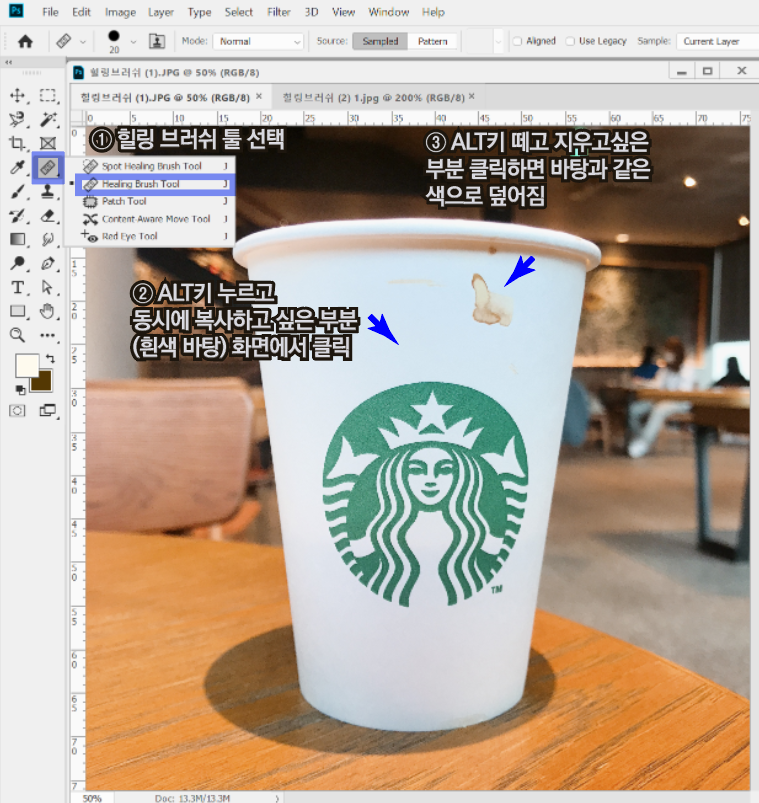759x803 pixels.
Task: Choose Red Eye Tool from flyout
Action: (155, 236)
